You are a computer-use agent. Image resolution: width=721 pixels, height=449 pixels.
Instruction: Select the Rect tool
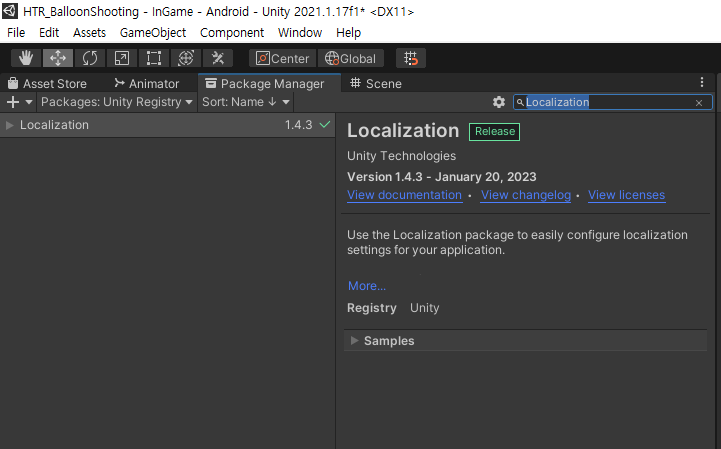[154, 58]
